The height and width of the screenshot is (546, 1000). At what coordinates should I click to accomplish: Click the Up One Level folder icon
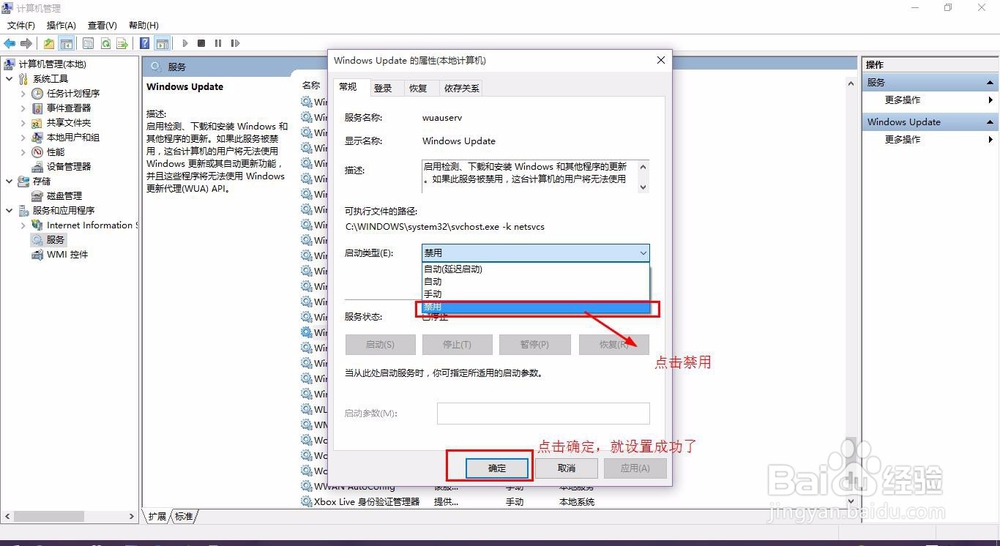[49, 43]
